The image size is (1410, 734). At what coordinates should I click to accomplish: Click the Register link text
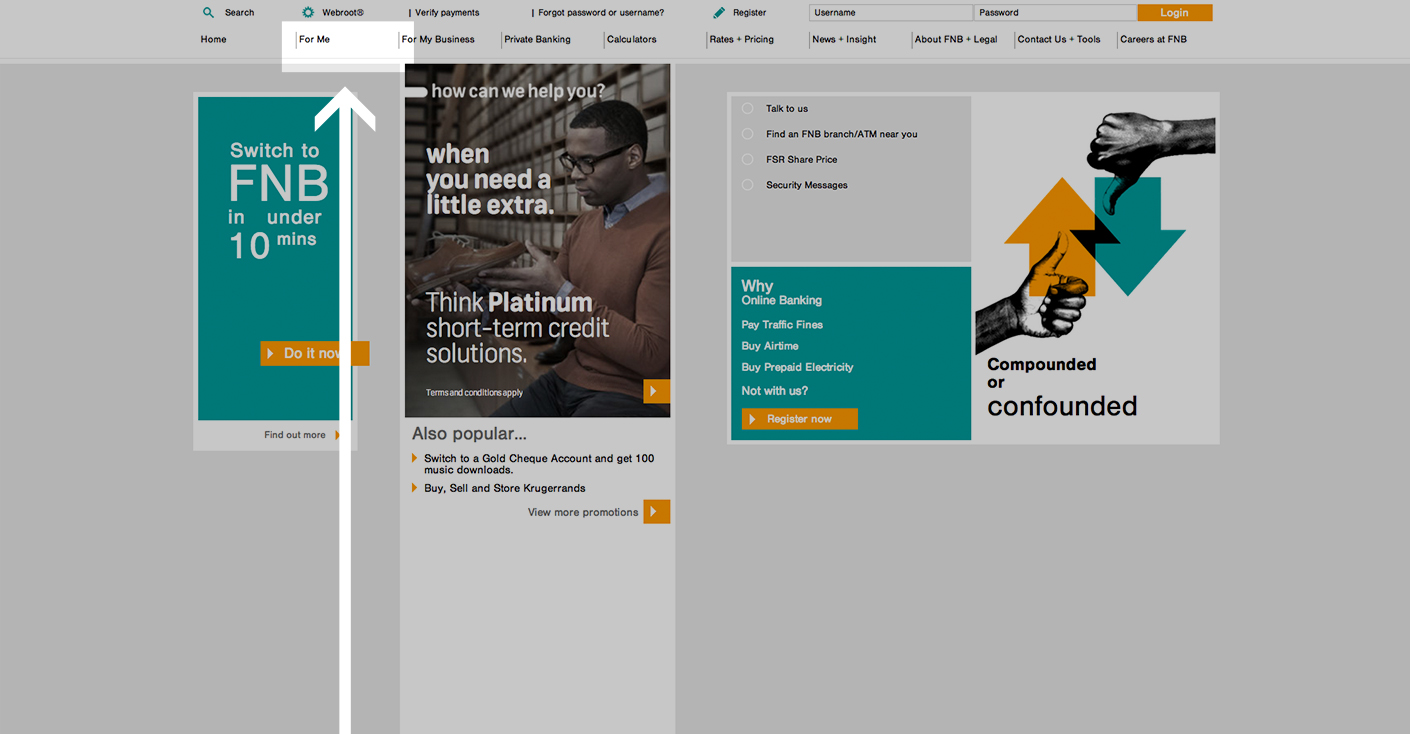click(x=750, y=13)
